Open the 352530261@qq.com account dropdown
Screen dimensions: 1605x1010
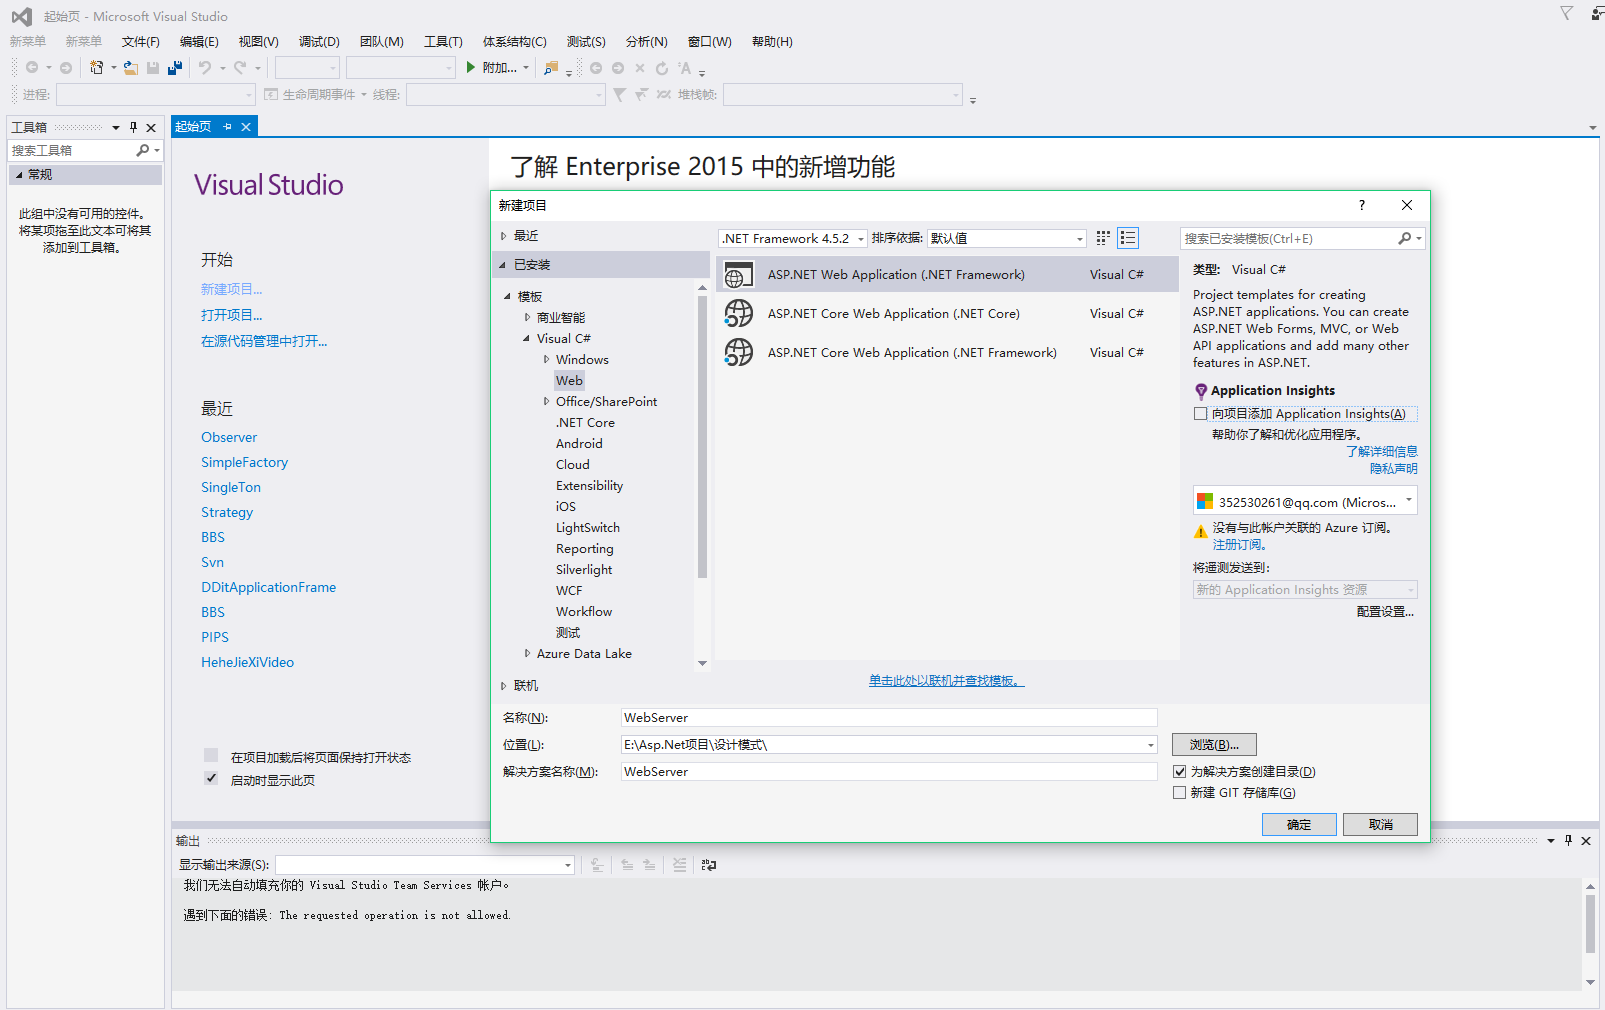click(x=1408, y=501)
